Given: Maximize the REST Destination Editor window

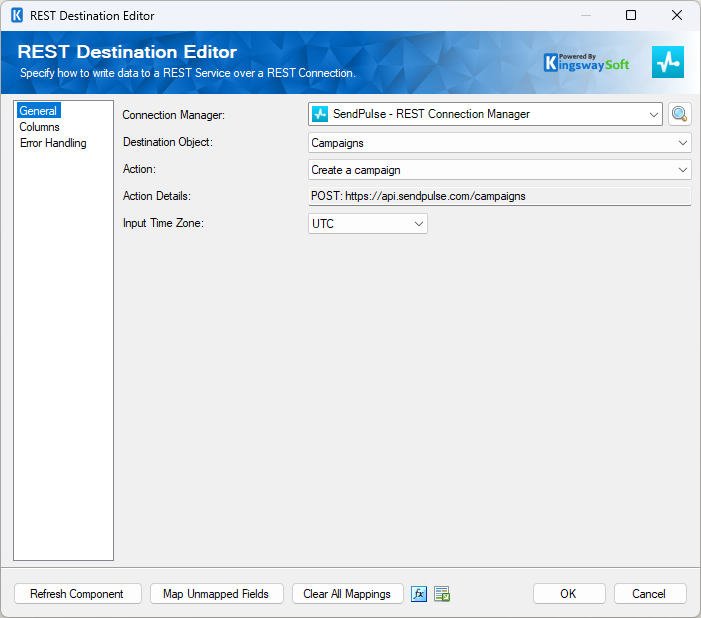Looking at the screenshot, I should pyautogui.click(x=630, y=15).
